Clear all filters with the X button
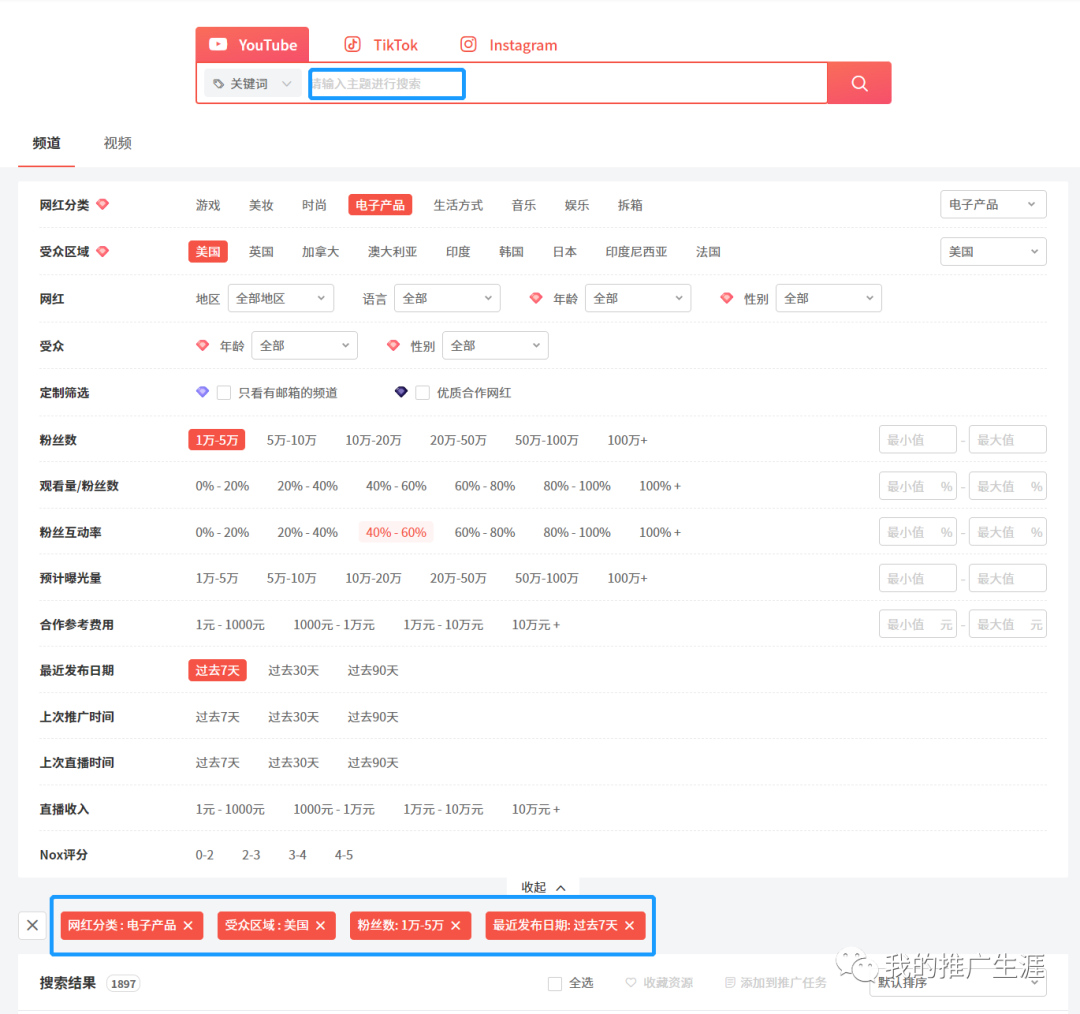 point(32,925)
